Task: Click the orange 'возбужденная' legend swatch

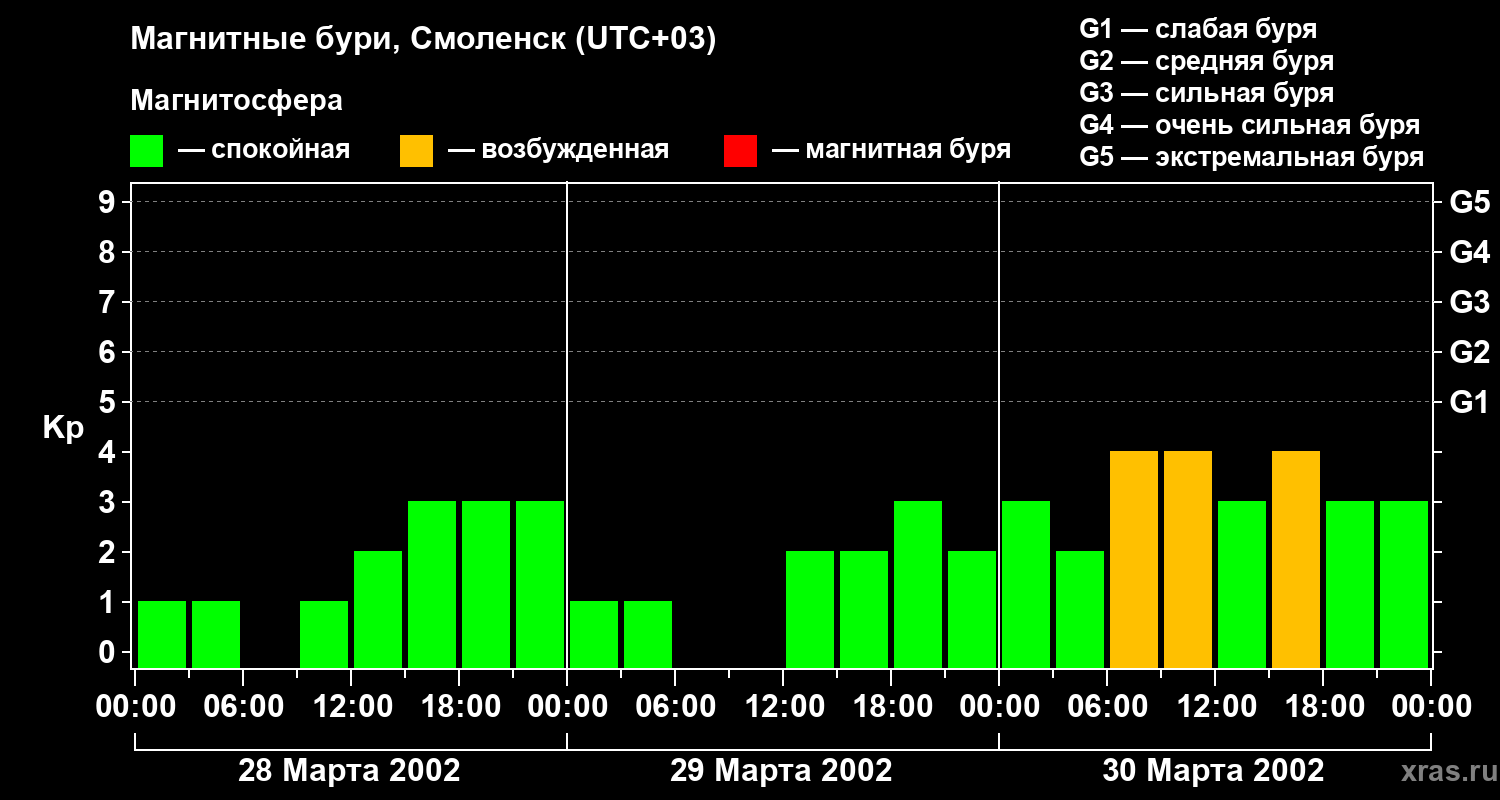Action: (416, 151)
